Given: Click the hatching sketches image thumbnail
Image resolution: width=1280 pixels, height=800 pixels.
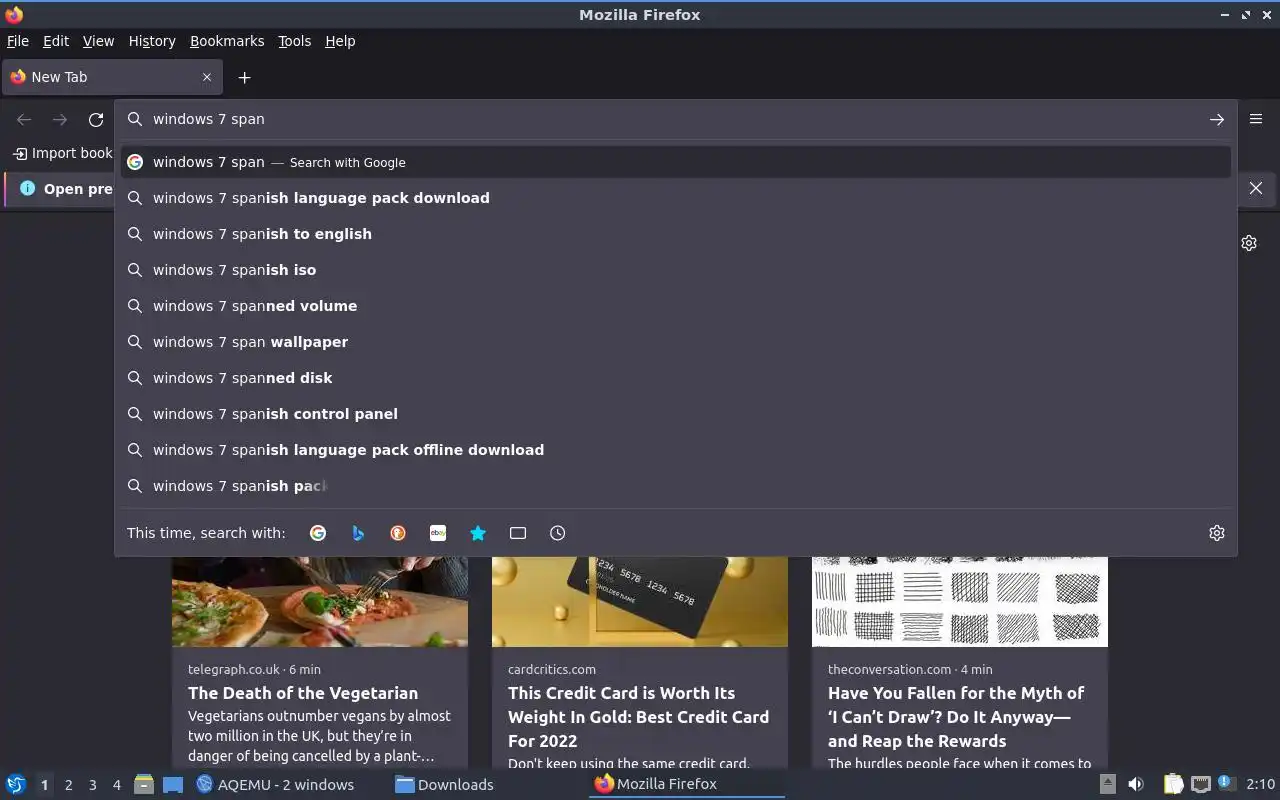Looking at the screenshot, I should click(960, 601).
